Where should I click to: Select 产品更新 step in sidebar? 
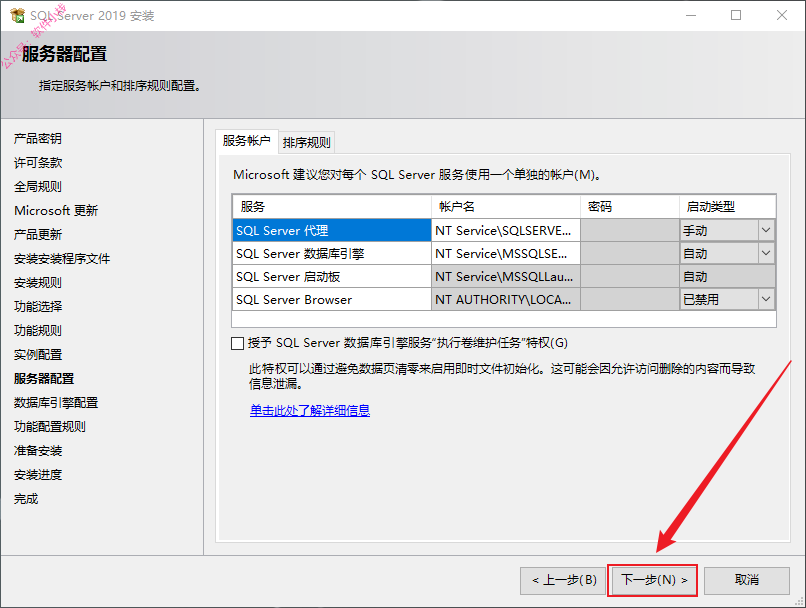click(x=38, y=234)
